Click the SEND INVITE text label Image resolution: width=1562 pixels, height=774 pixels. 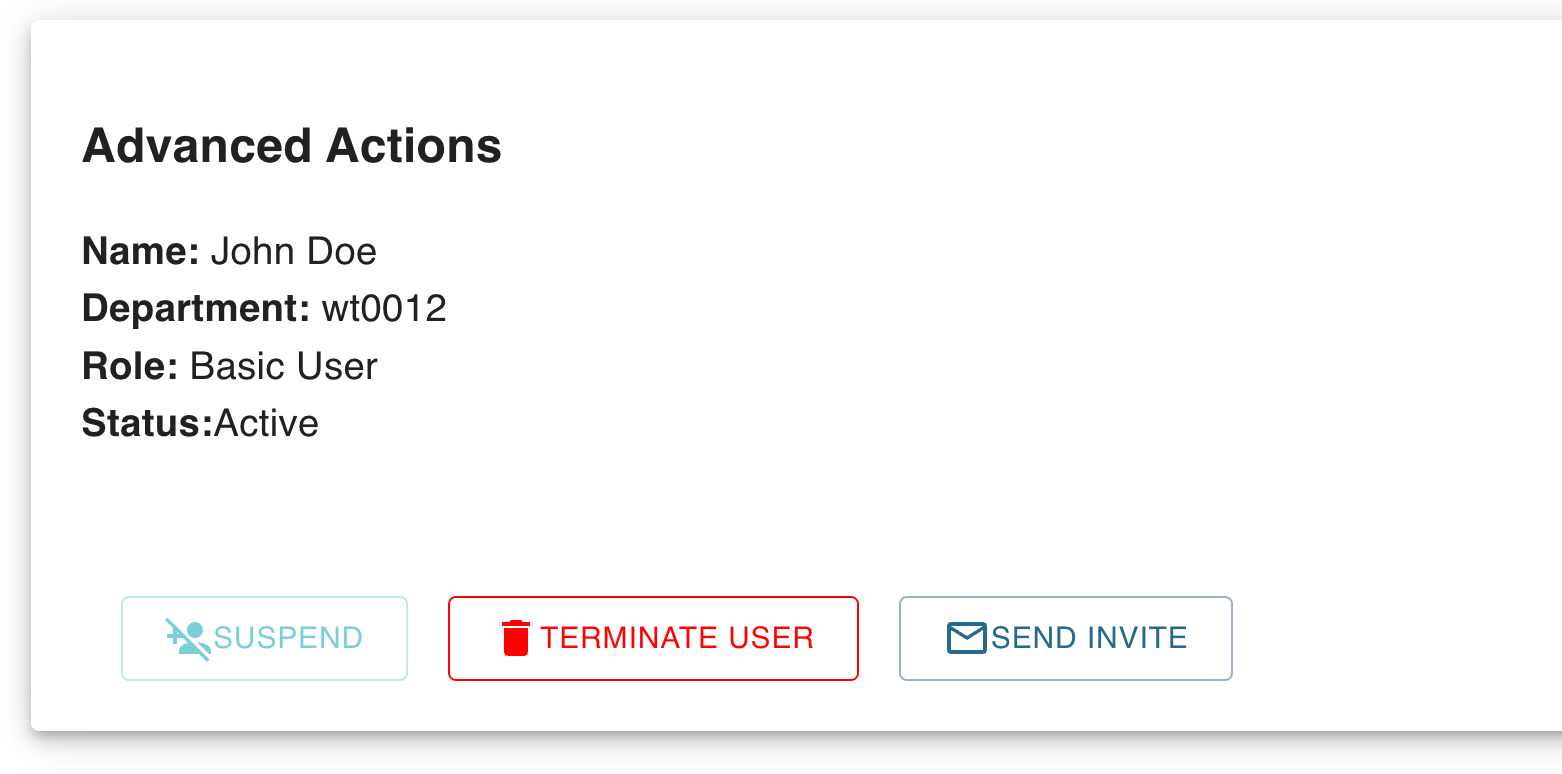[x=1087, y=638]
